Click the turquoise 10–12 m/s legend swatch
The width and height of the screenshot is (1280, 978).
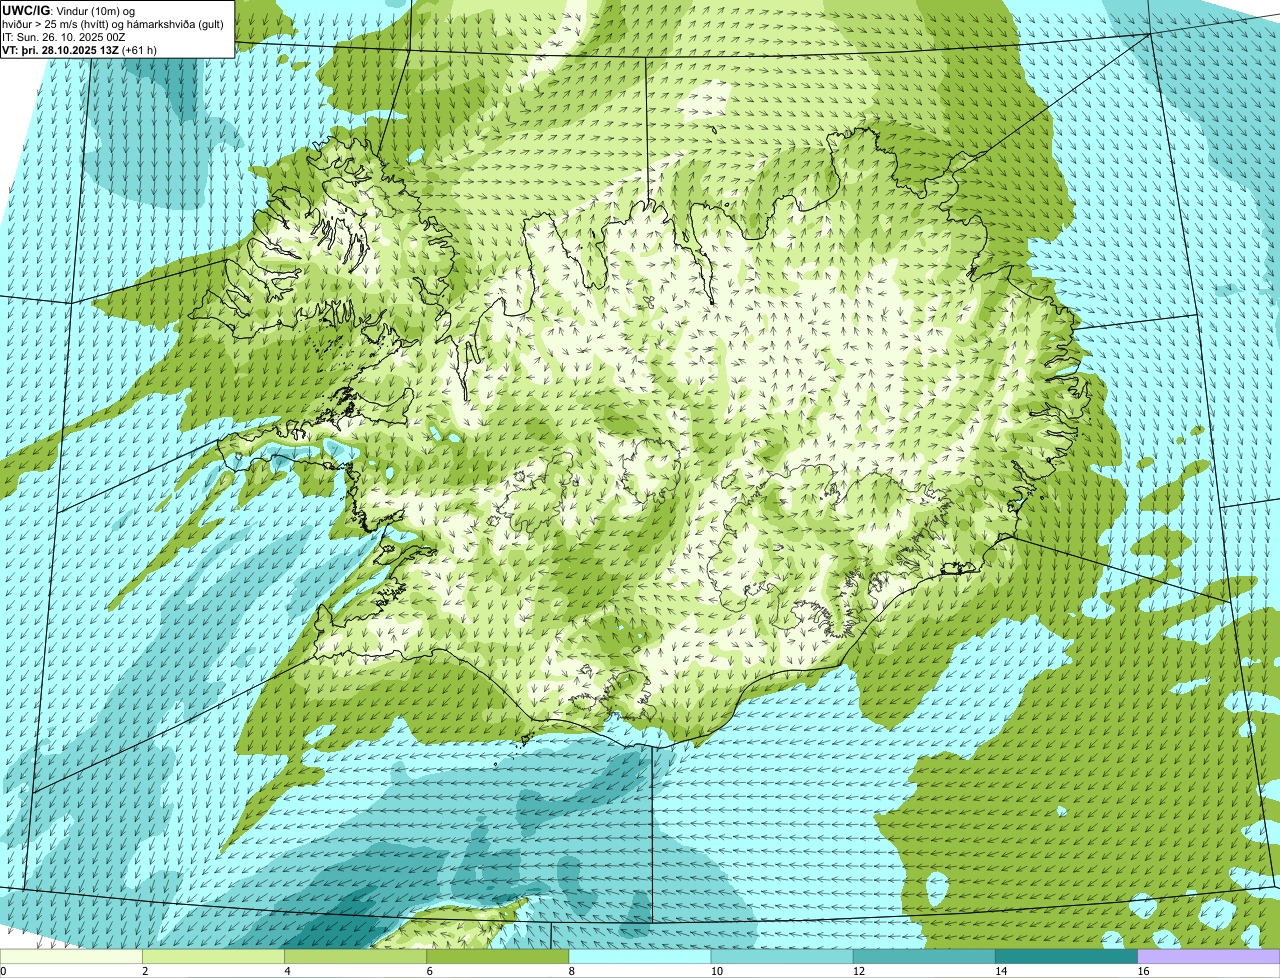coord(782,956)
